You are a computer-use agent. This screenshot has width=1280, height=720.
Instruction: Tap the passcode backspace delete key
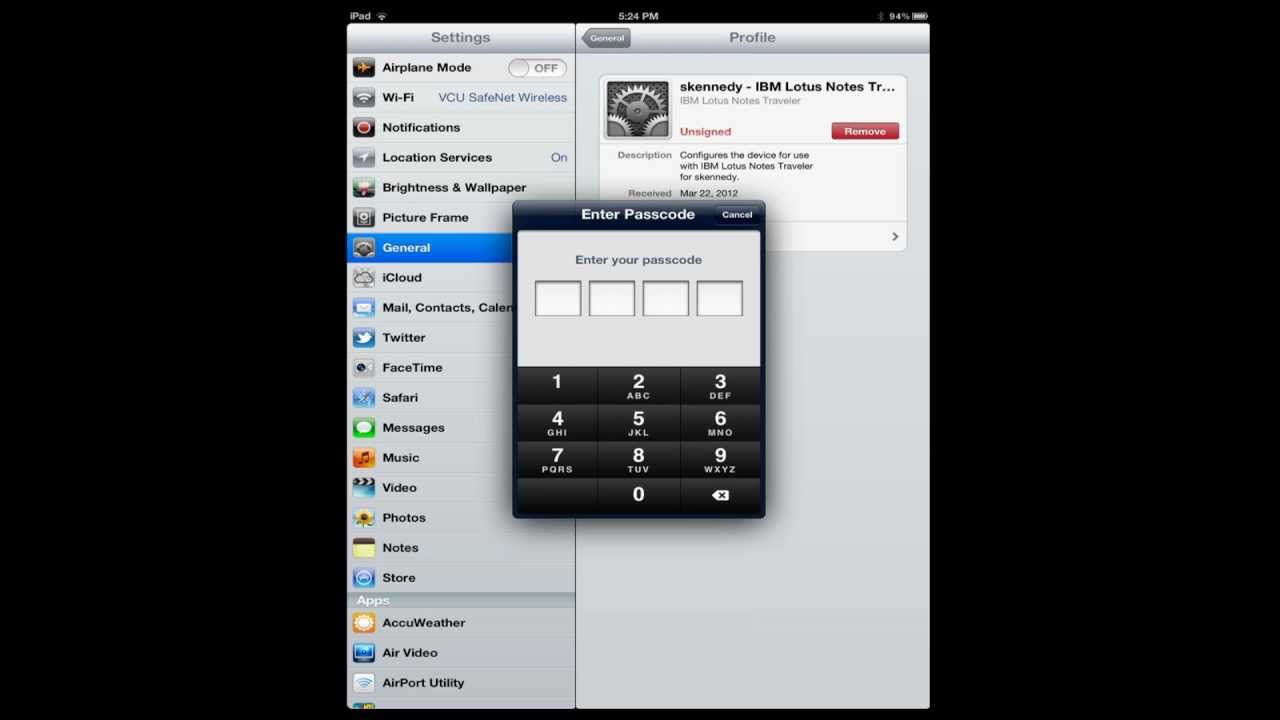click(720, 496)
